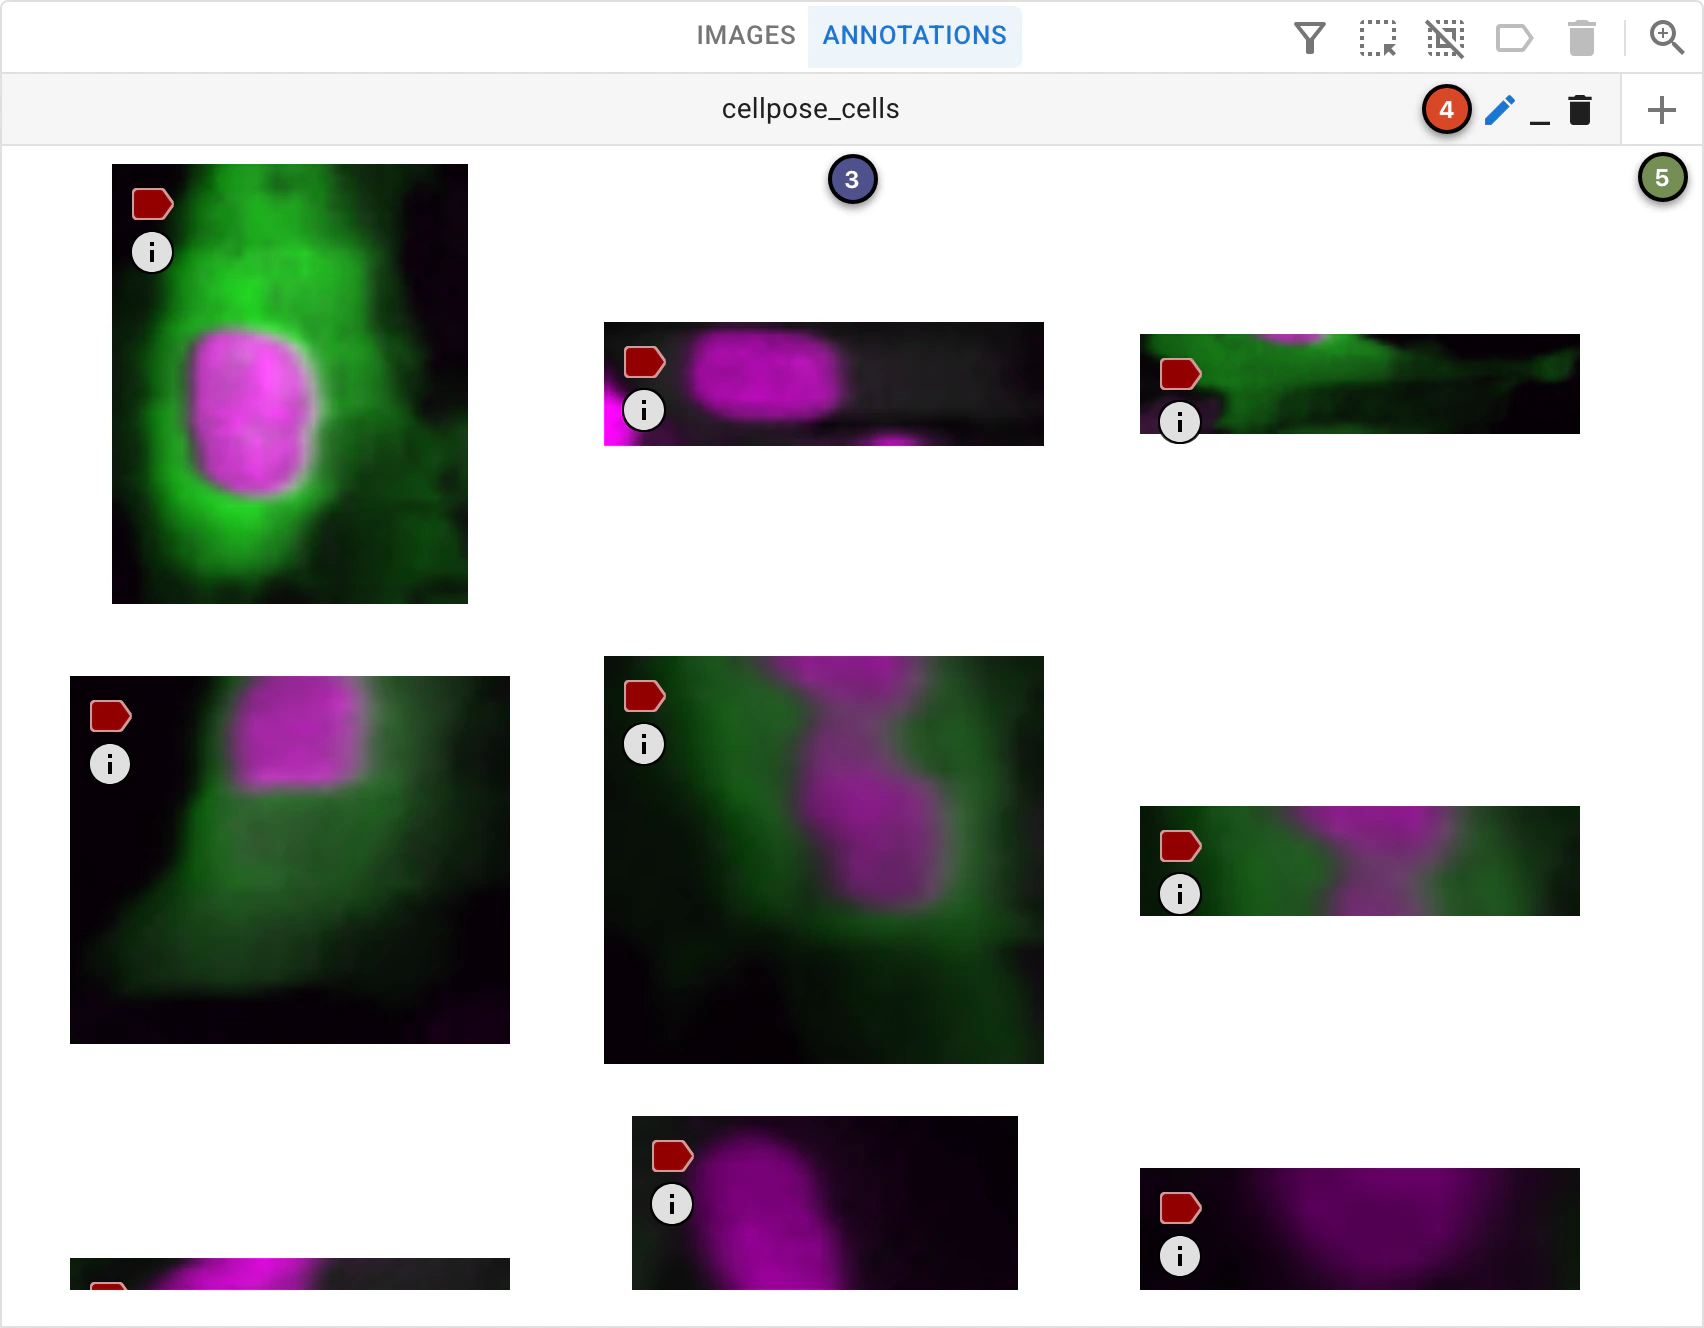Viewport: 1704px width, 1328px height.
Task: Open info on right second-row narrow strip thumbnail
Action: (x=1180, y=894)
